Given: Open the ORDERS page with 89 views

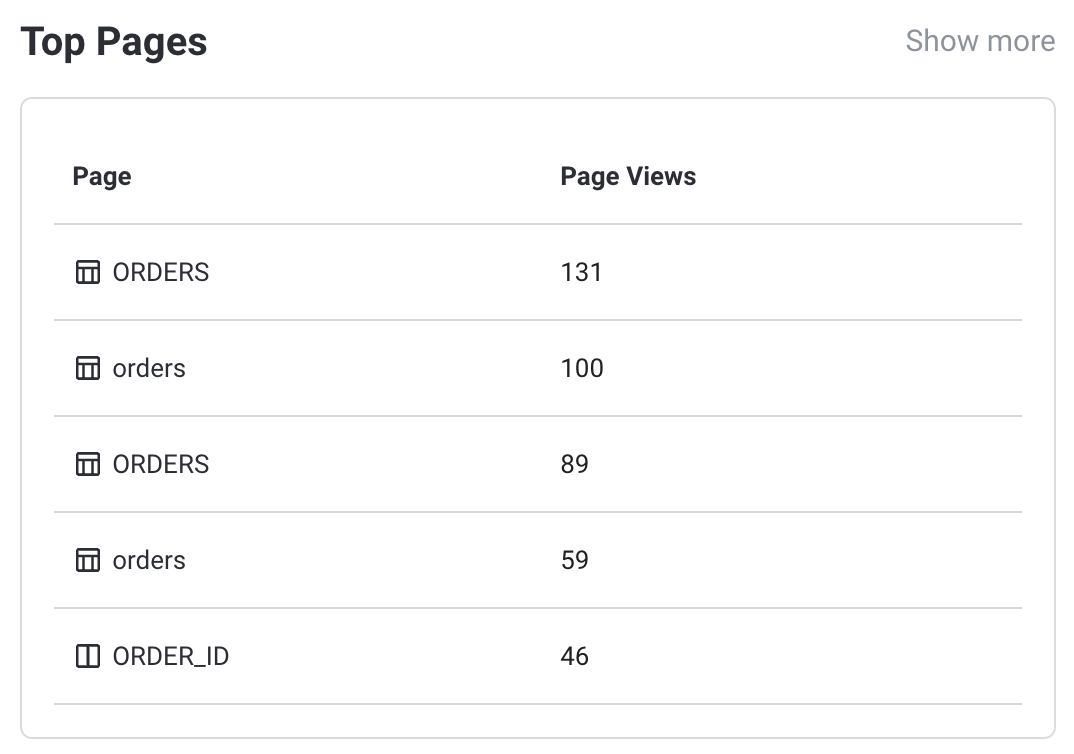Looking at the screenshot, I should pyautogui.click(x=161, y=464).
